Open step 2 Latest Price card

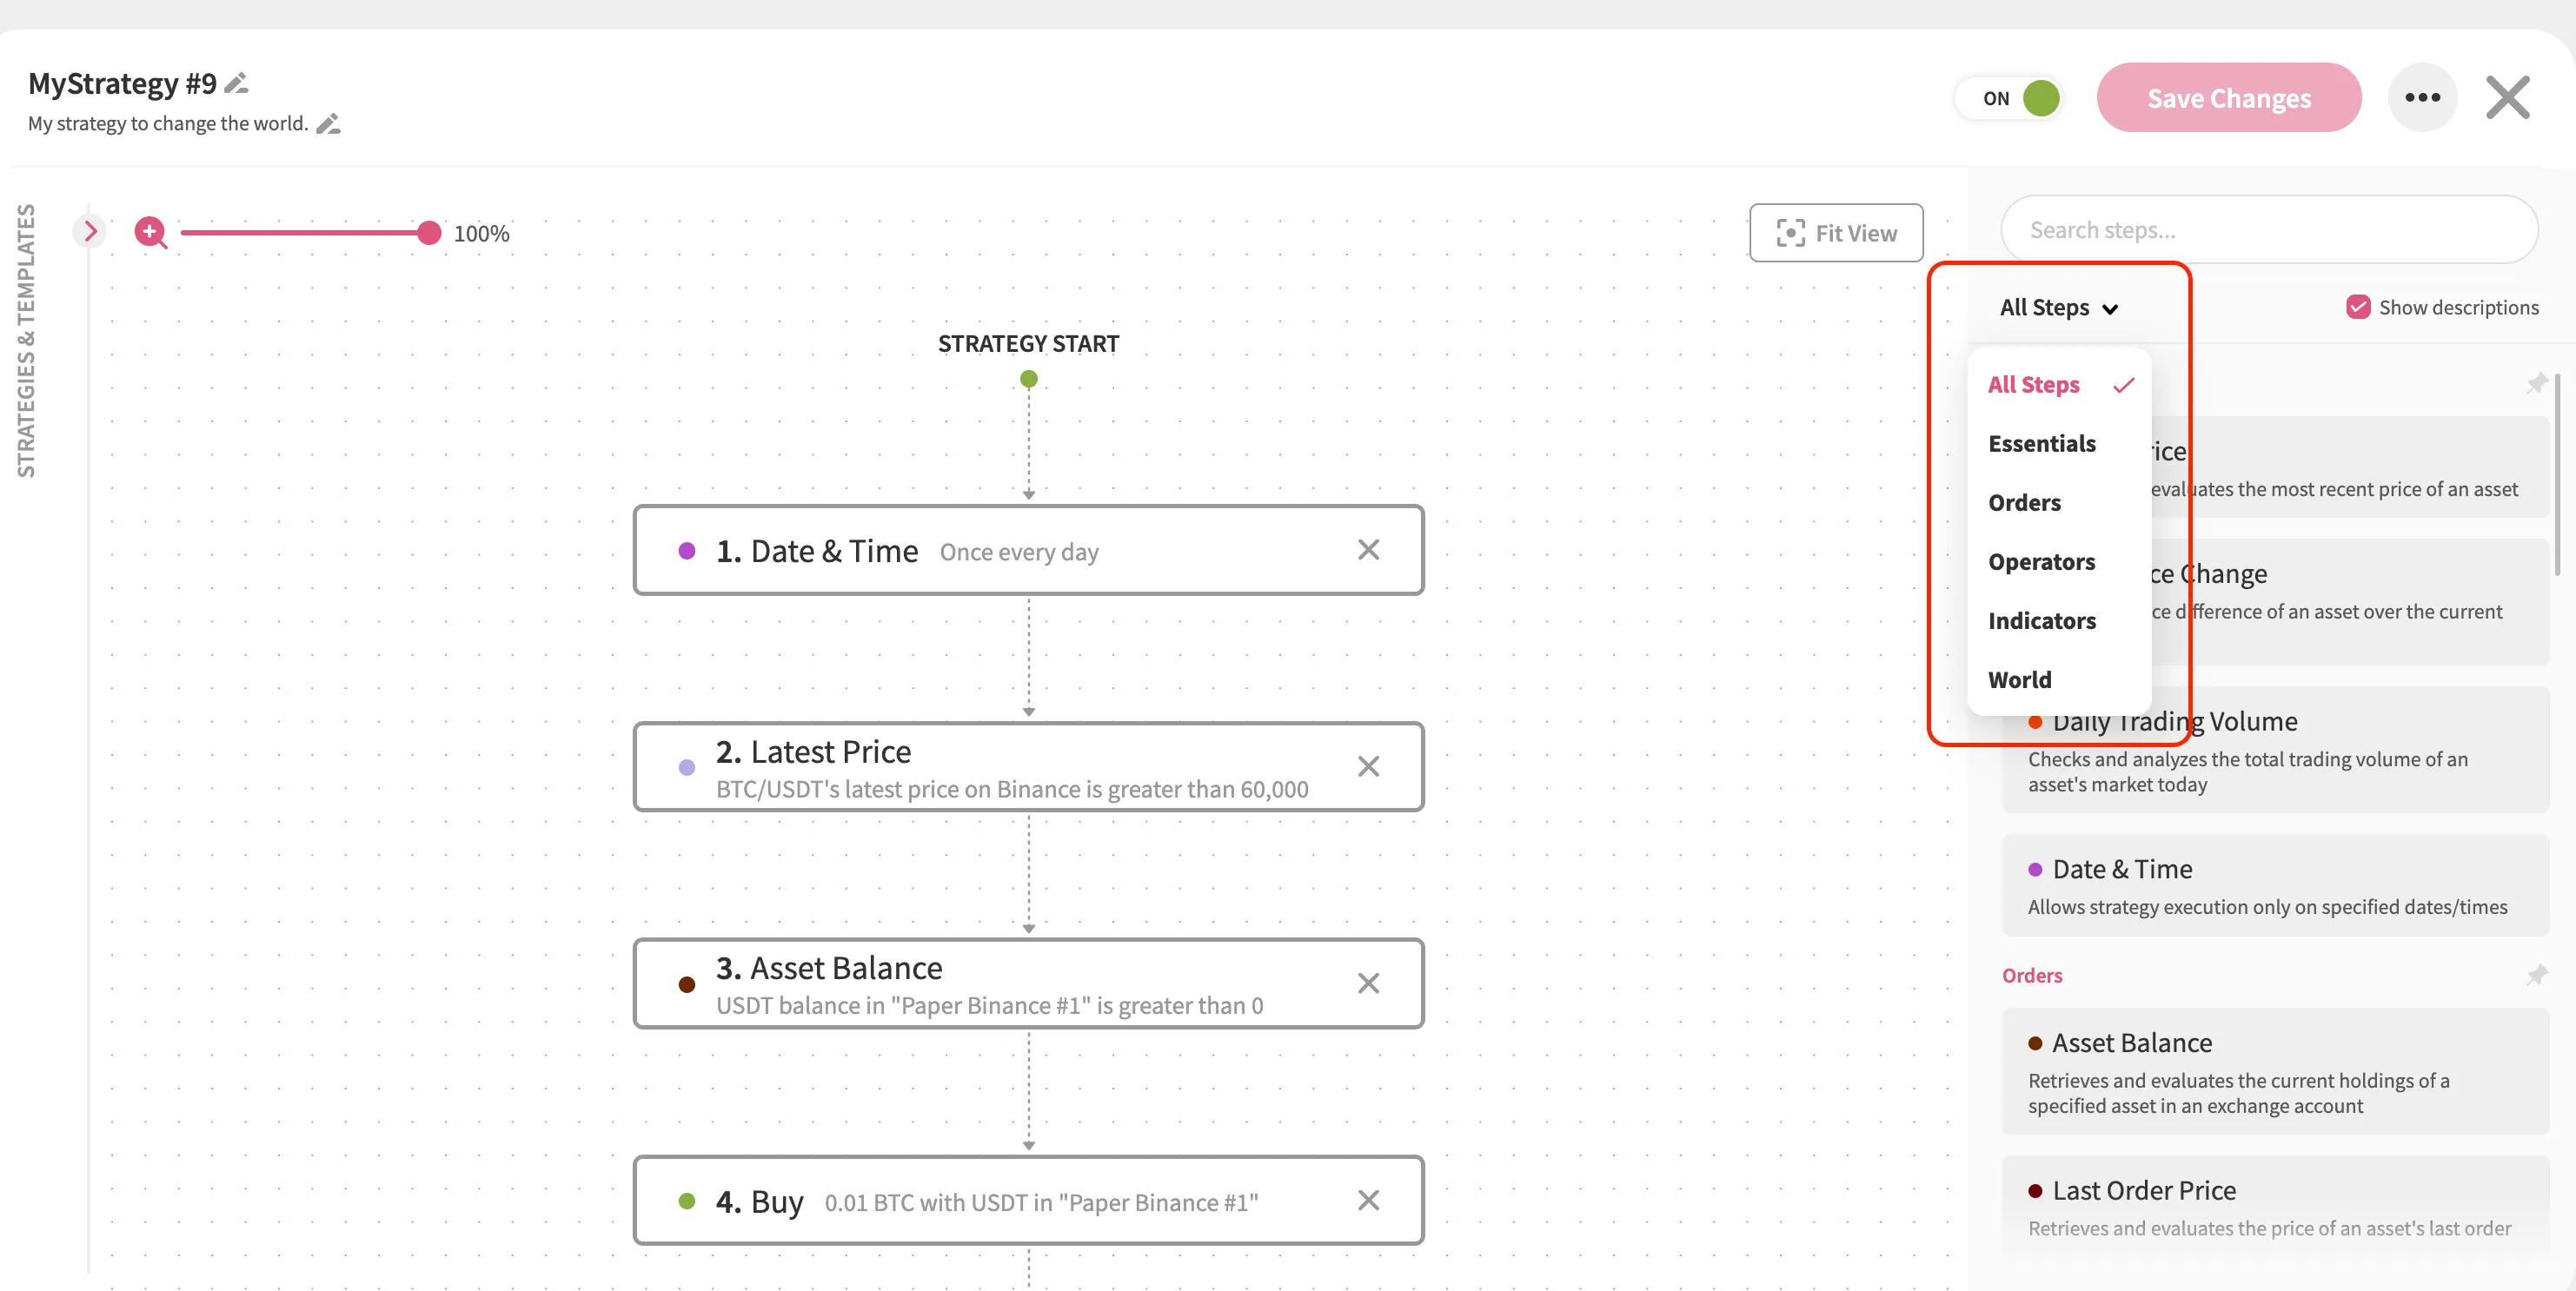[x=1028, y=767]
